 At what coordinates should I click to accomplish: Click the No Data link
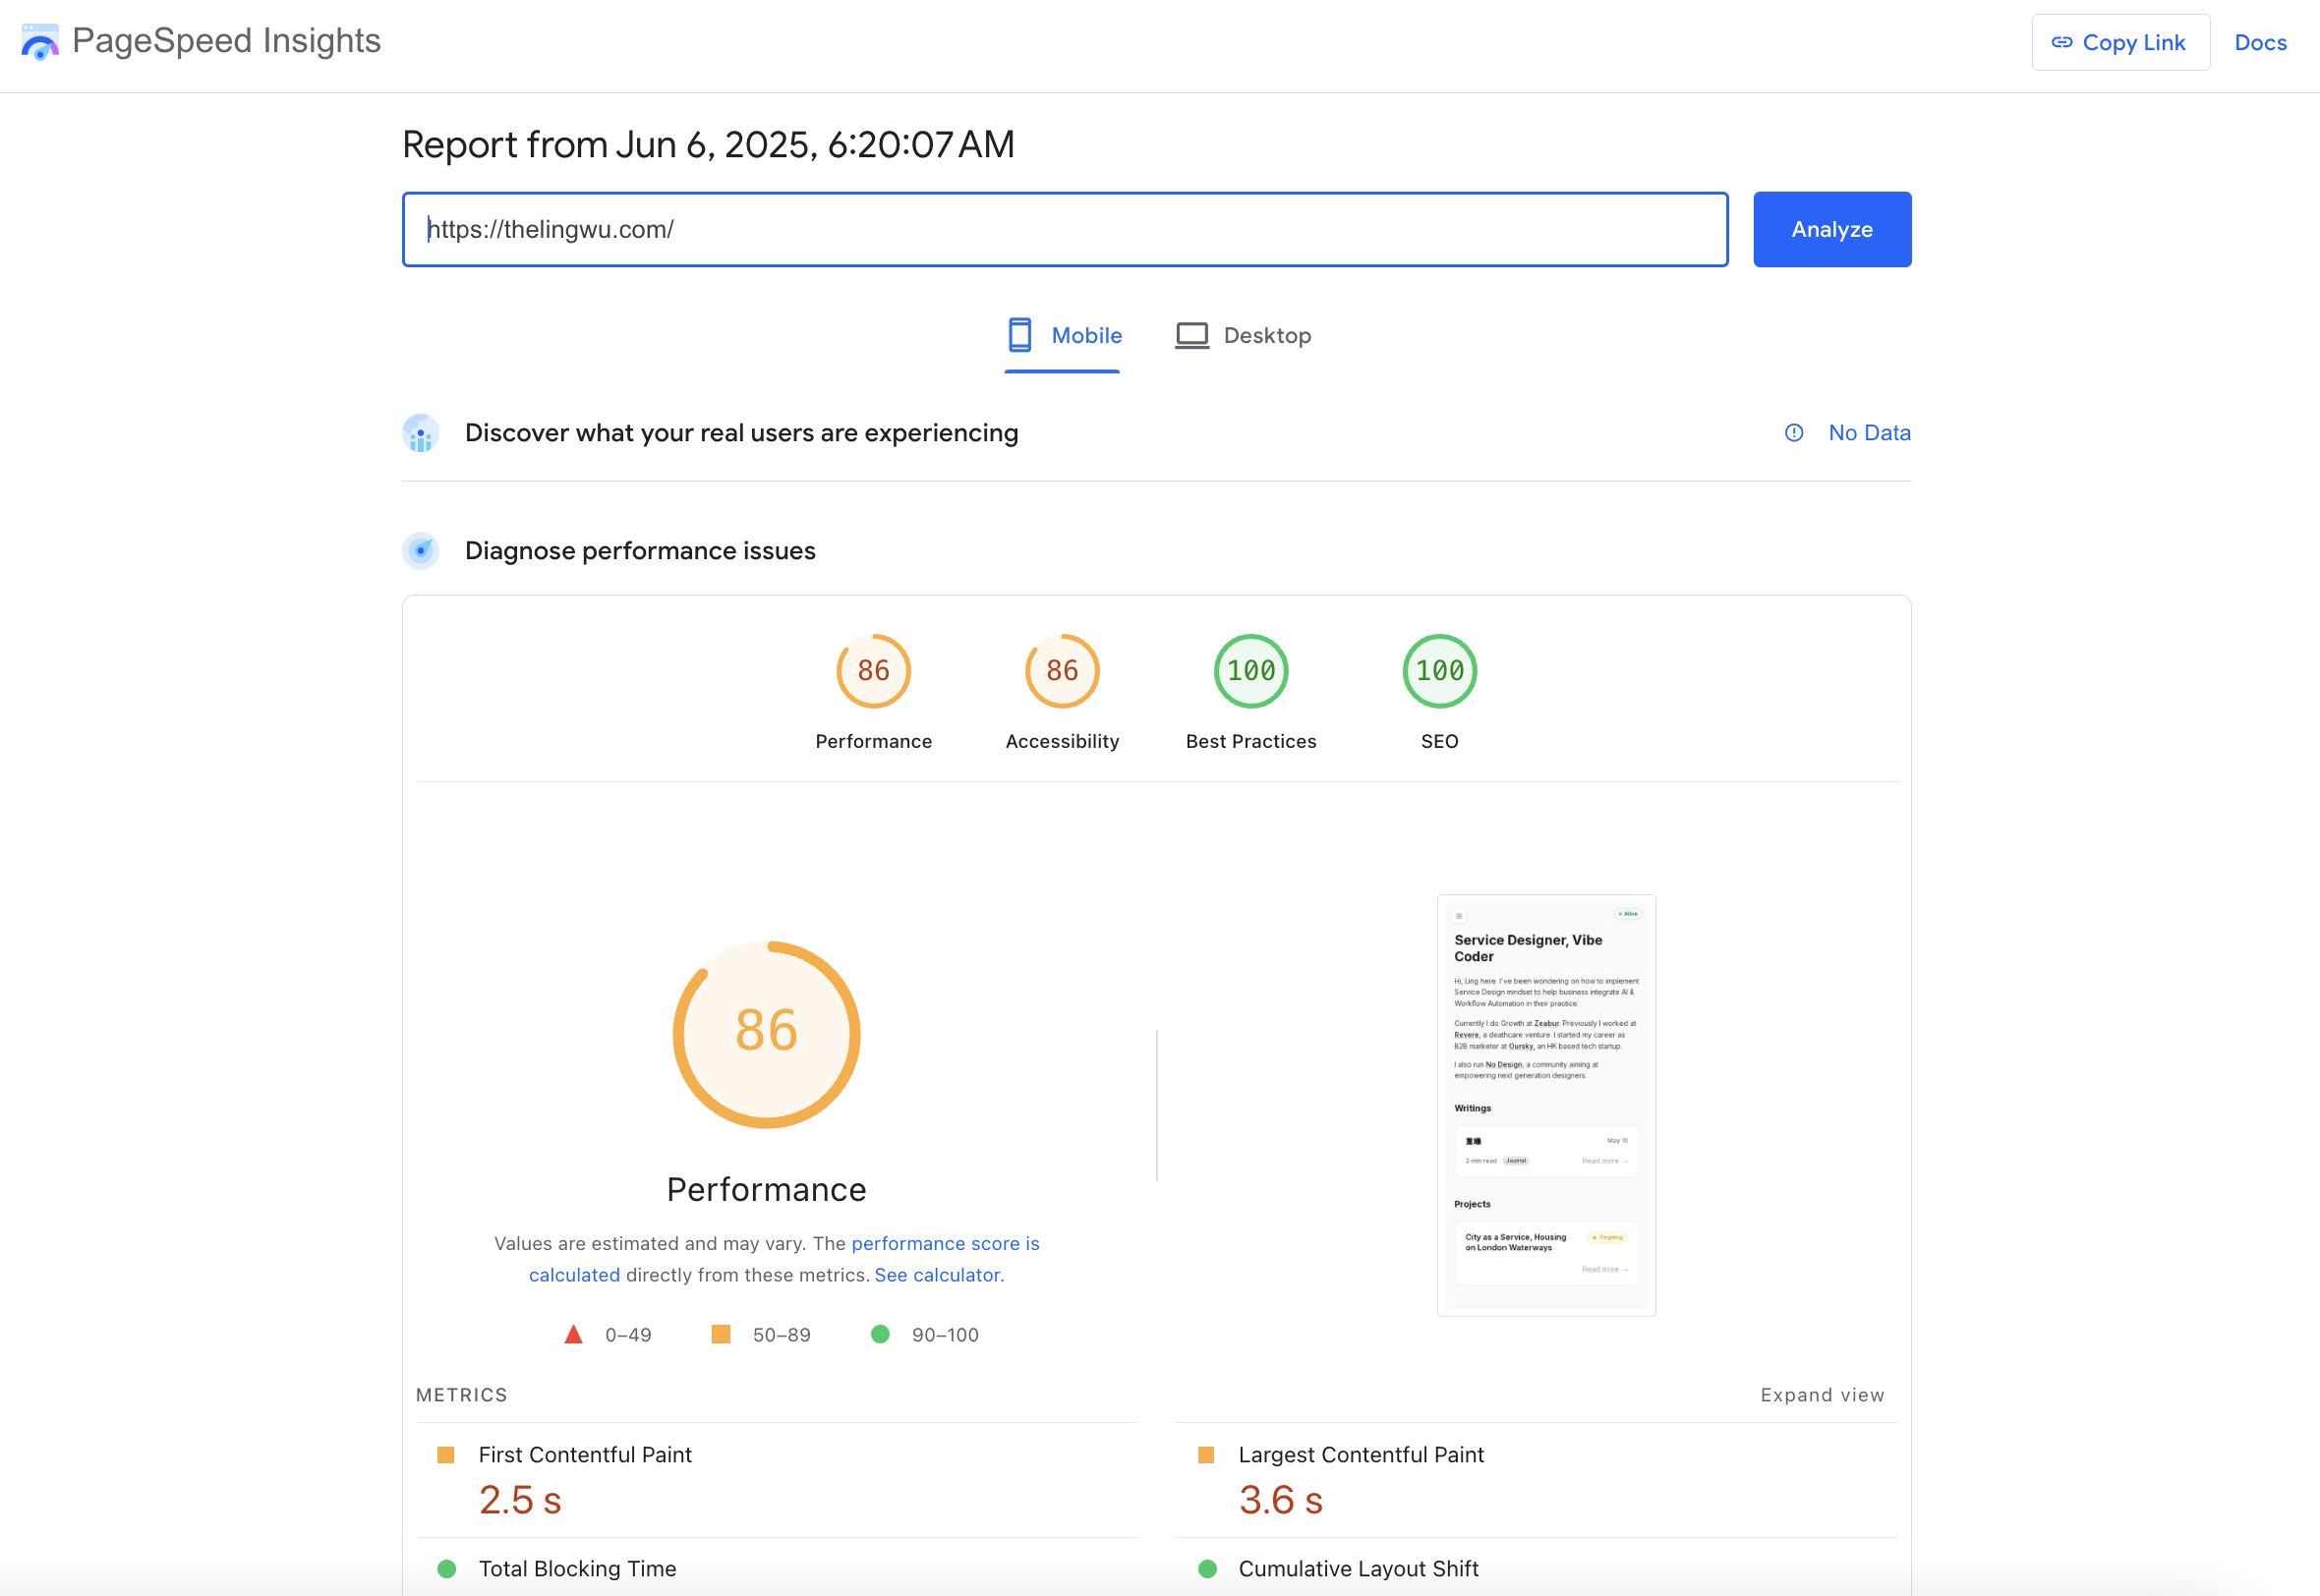click(x=1869, y=433)
